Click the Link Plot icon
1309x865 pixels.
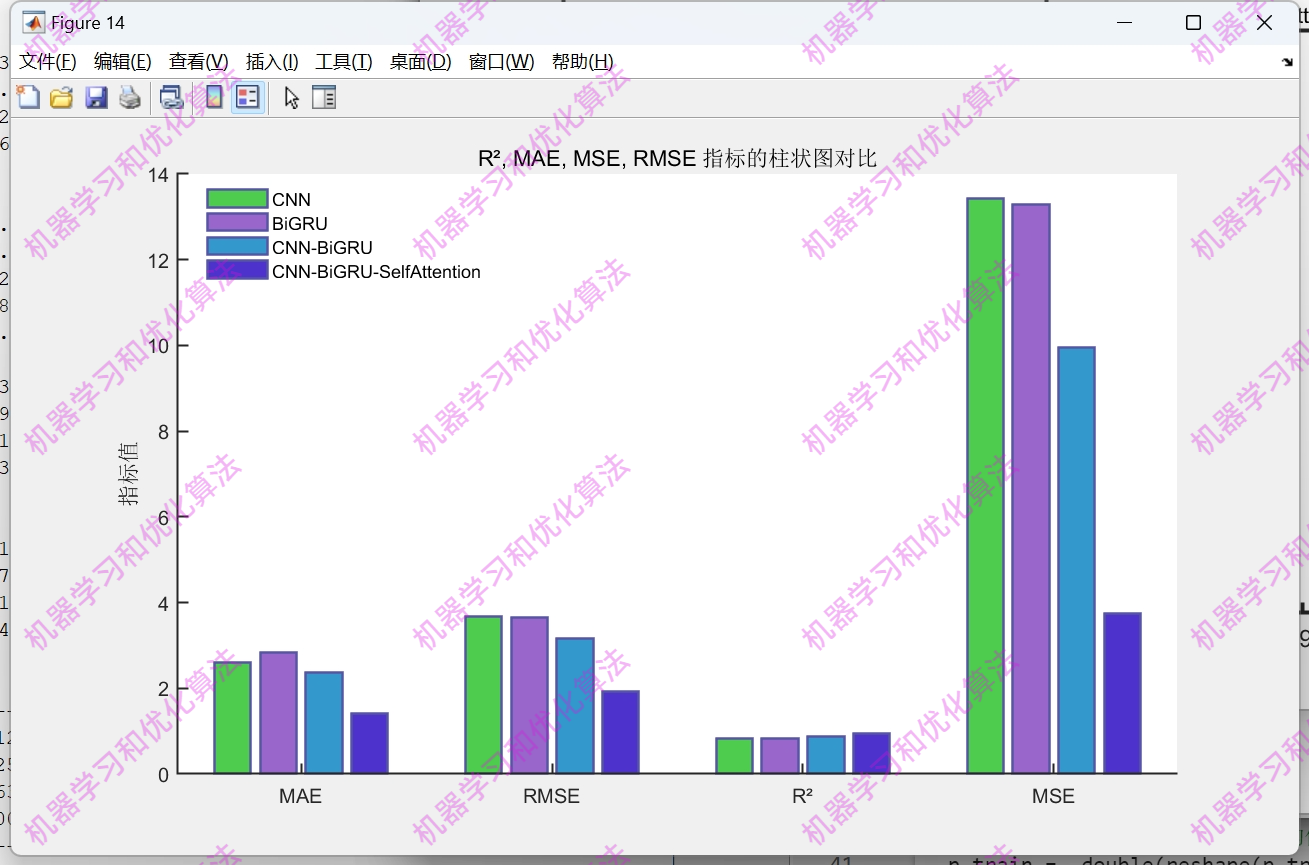pyautogui.click(x=171, y=97)
